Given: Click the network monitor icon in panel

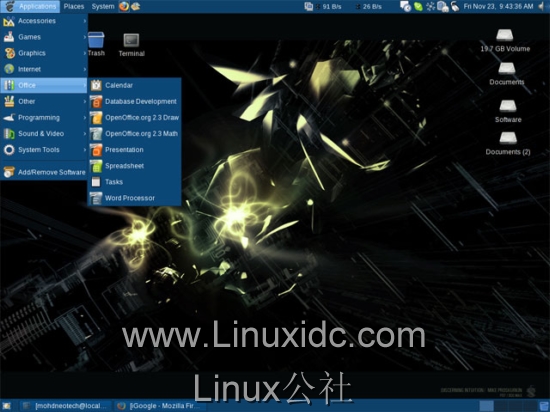Looking at the screenshot, I should 309,6.
